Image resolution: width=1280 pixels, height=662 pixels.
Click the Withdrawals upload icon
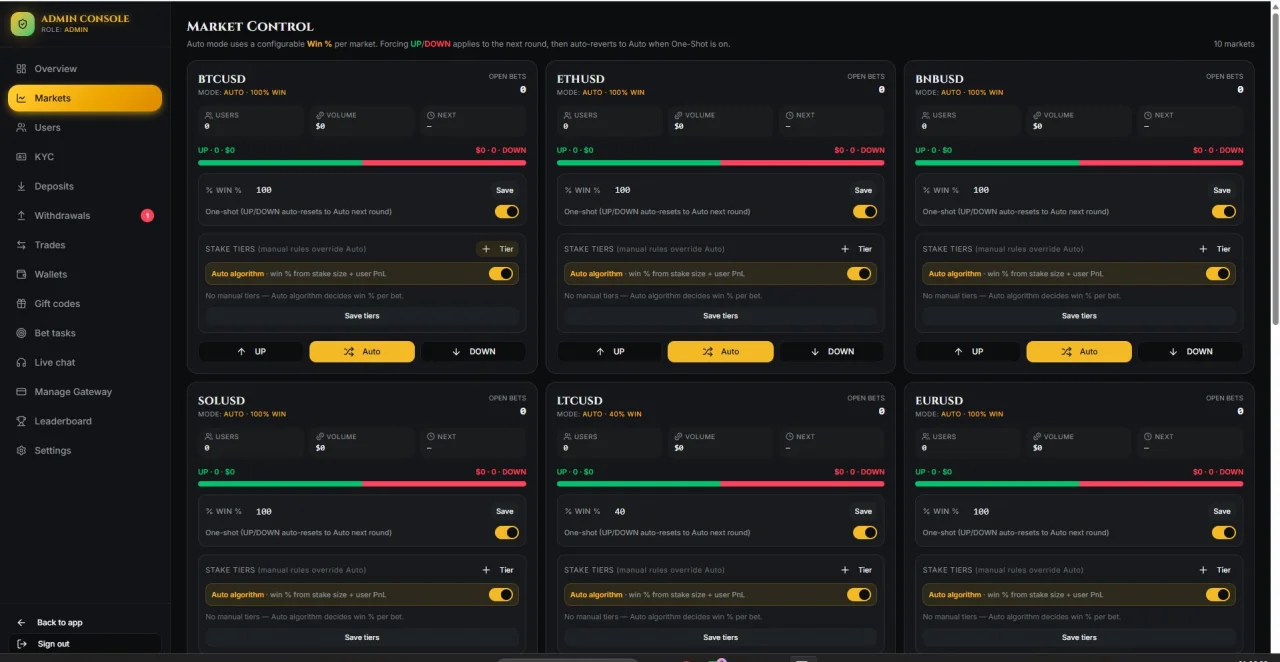tap(21, 215)
